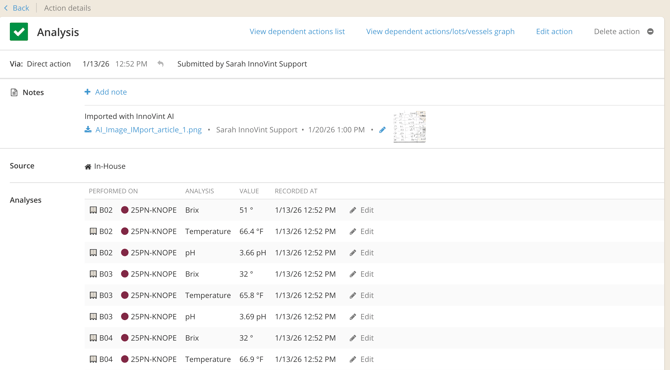The width and height of the screenshot is (670, 370).
Task: Edit the B02 Temperature 66.4 °F row
Action: (x=361, y=232)
